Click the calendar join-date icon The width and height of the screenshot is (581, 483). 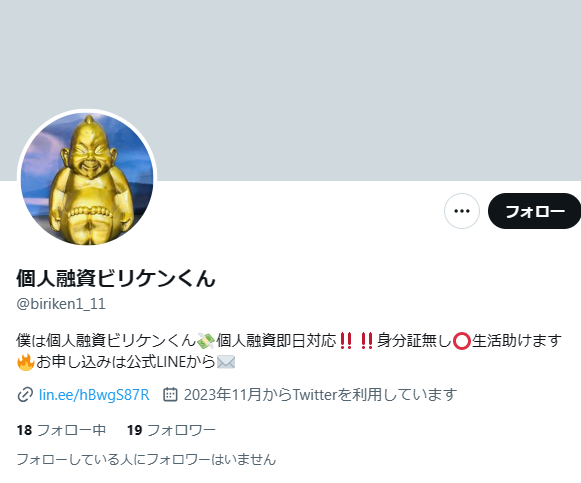pos(170,394)
